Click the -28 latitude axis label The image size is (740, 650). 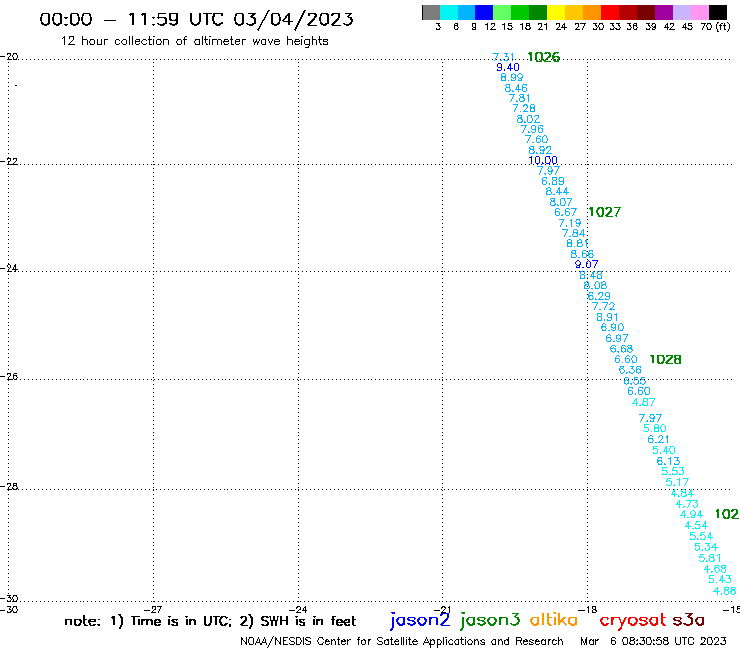click(9, 486)
